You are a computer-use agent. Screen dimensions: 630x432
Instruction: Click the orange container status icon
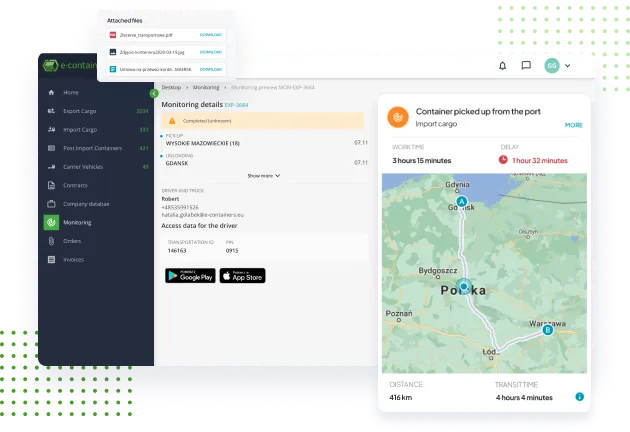pos(398,117)
